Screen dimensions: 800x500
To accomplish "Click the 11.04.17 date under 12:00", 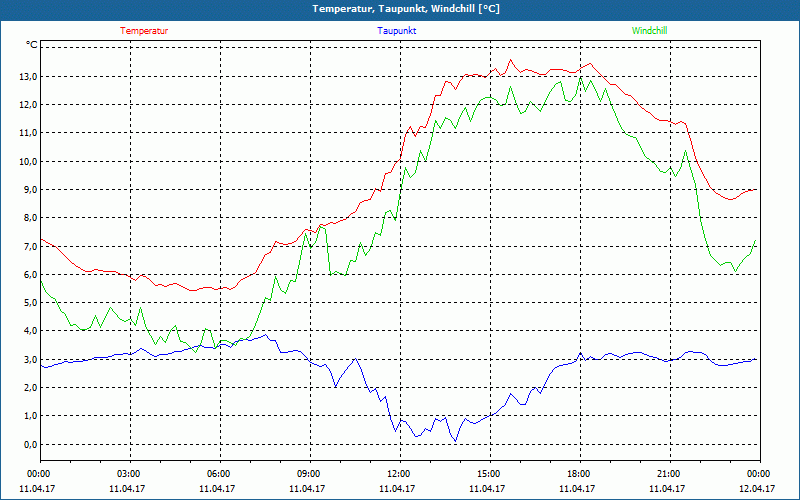I will (x=397, y=488).
